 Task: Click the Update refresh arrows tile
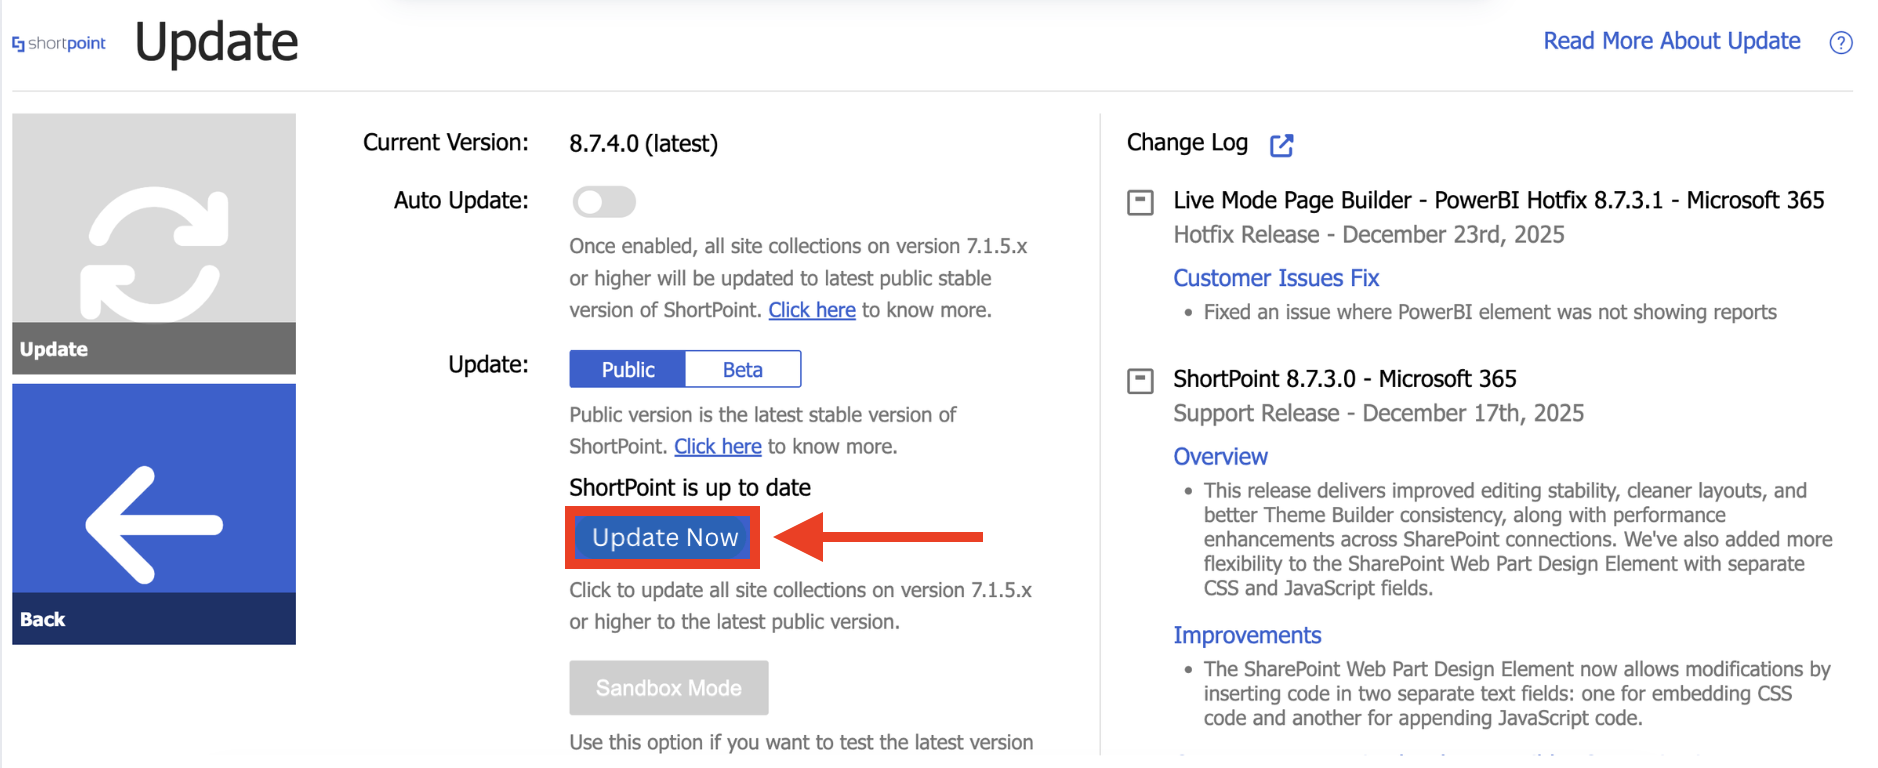pos(154,243)
